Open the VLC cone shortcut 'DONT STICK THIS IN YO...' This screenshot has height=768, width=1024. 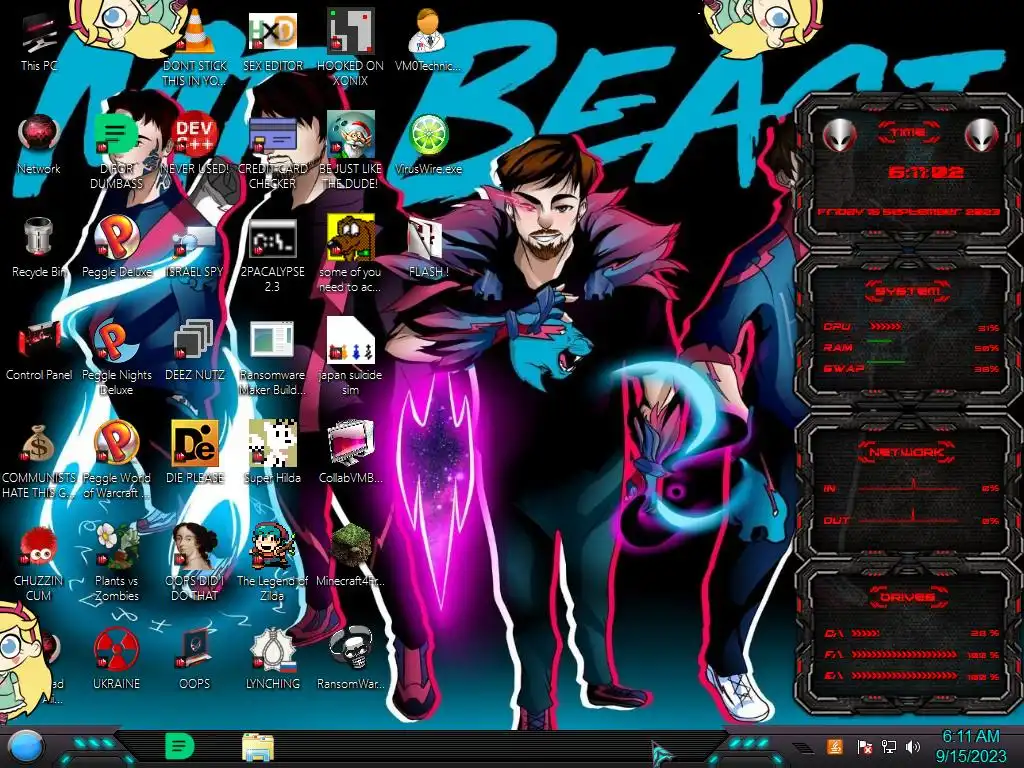coord(195,48)
